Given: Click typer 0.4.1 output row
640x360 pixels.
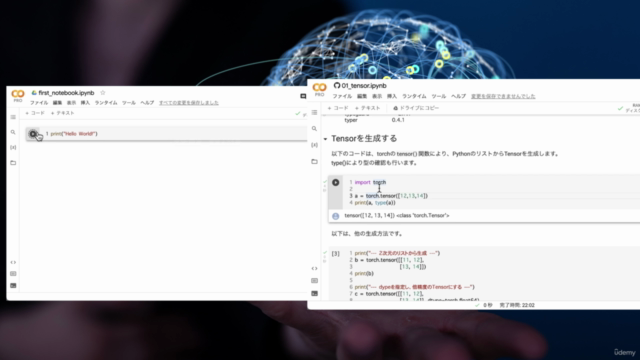Looking at the screenshot, I should pyautogui.click(x=374, y=120).
